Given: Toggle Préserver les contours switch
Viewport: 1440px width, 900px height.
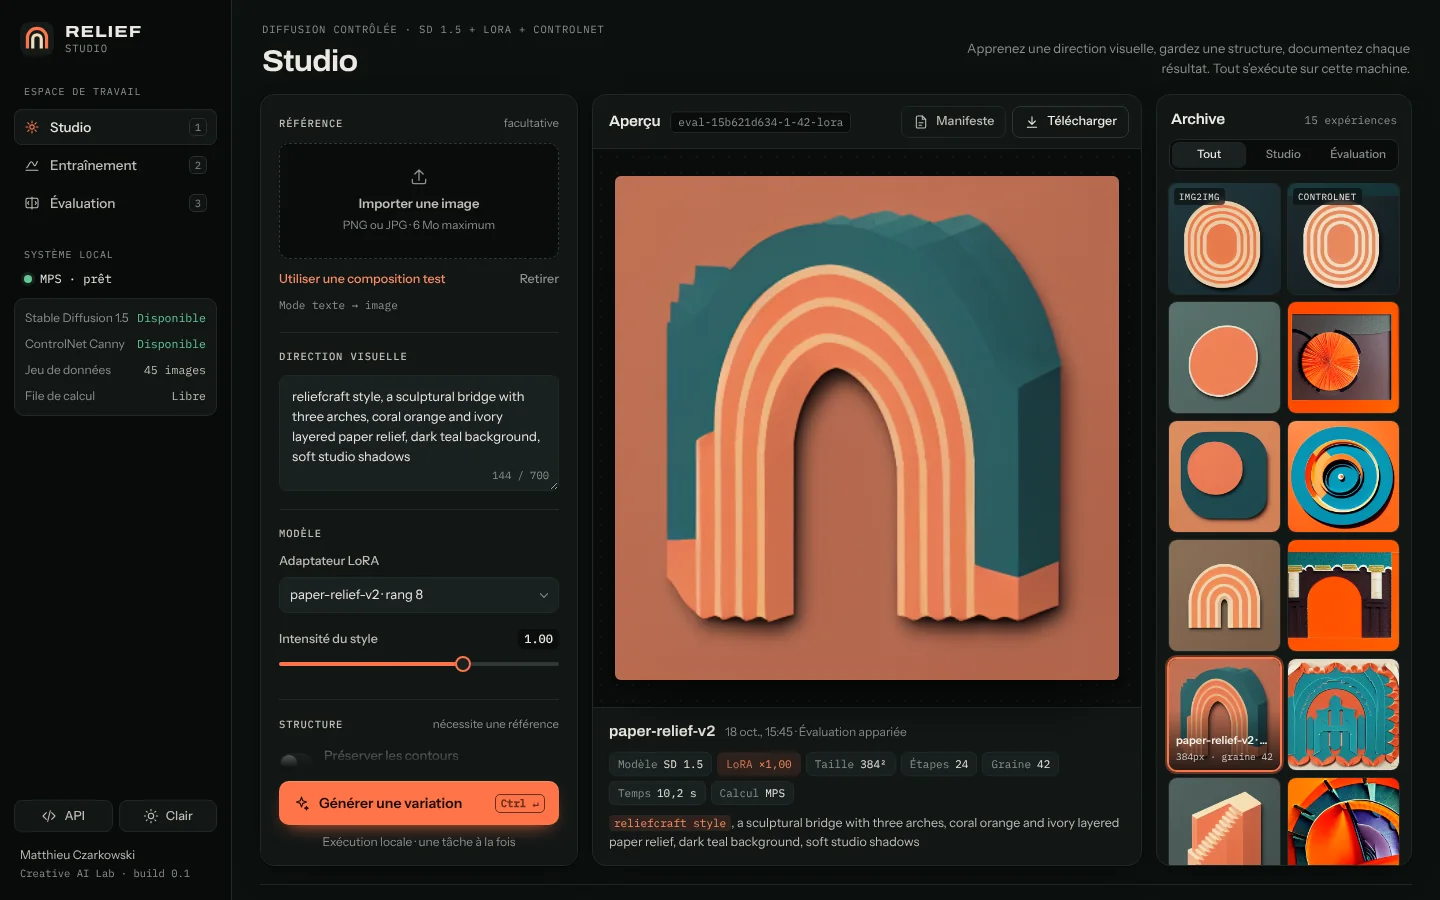Looking at the screenshot, I should coord(296,760).
